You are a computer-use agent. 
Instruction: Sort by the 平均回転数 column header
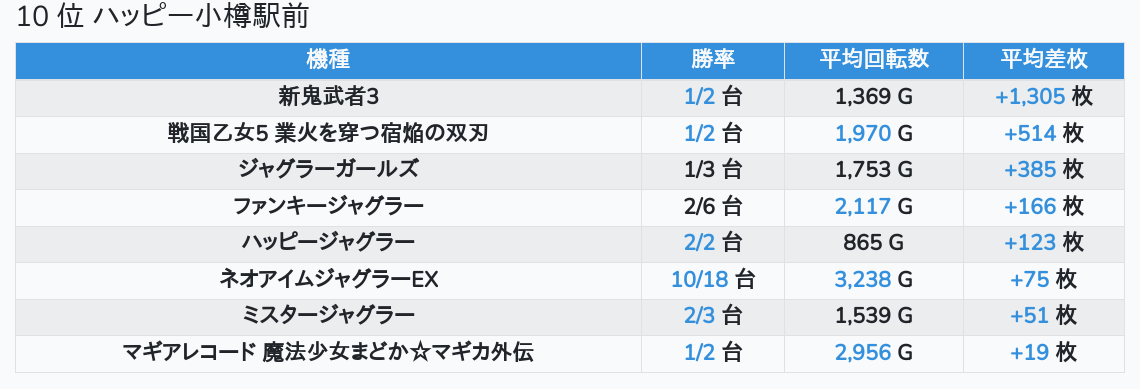[x=874, y=60]
